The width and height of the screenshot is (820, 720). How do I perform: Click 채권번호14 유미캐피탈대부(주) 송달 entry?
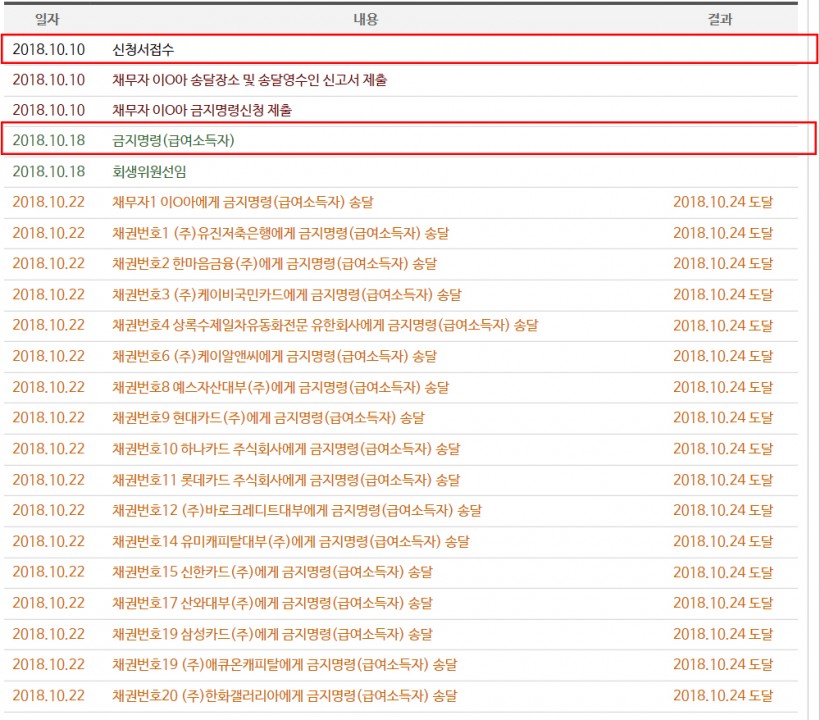(x=291, y=541)
